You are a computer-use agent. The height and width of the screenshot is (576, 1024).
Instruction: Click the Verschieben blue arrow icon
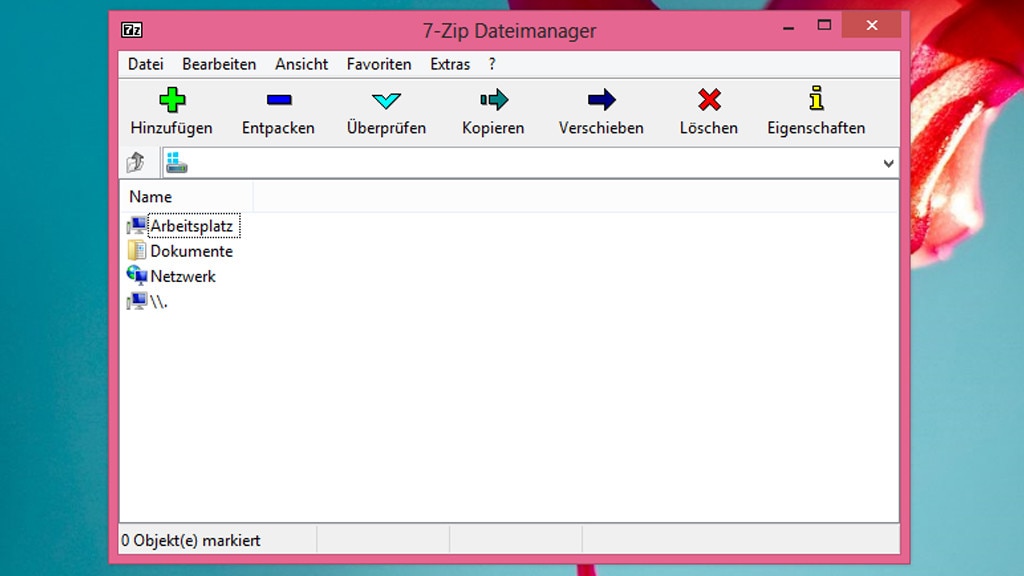coord(601,100)
